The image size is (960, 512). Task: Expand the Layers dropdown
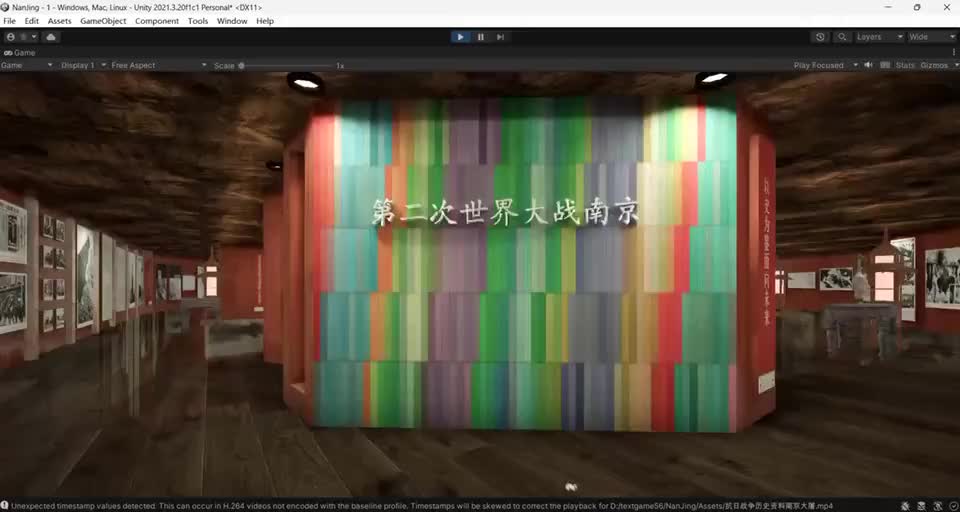pyautogui.click(x=879, y=37)
